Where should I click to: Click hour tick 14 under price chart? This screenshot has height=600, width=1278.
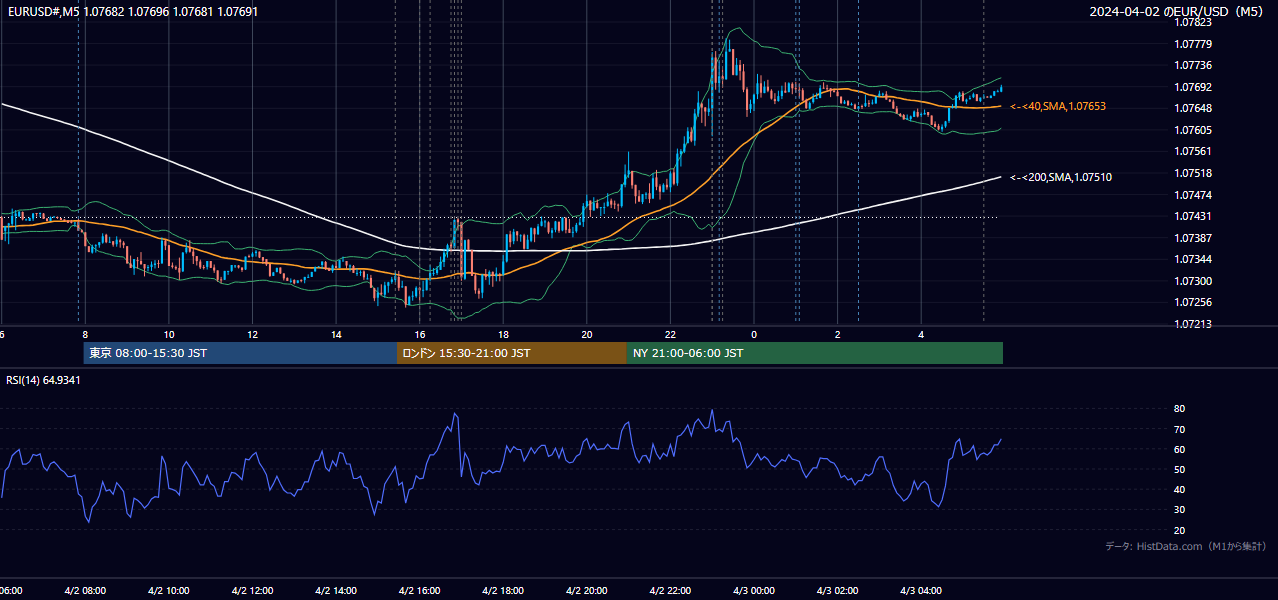click(x=336, y=334)
